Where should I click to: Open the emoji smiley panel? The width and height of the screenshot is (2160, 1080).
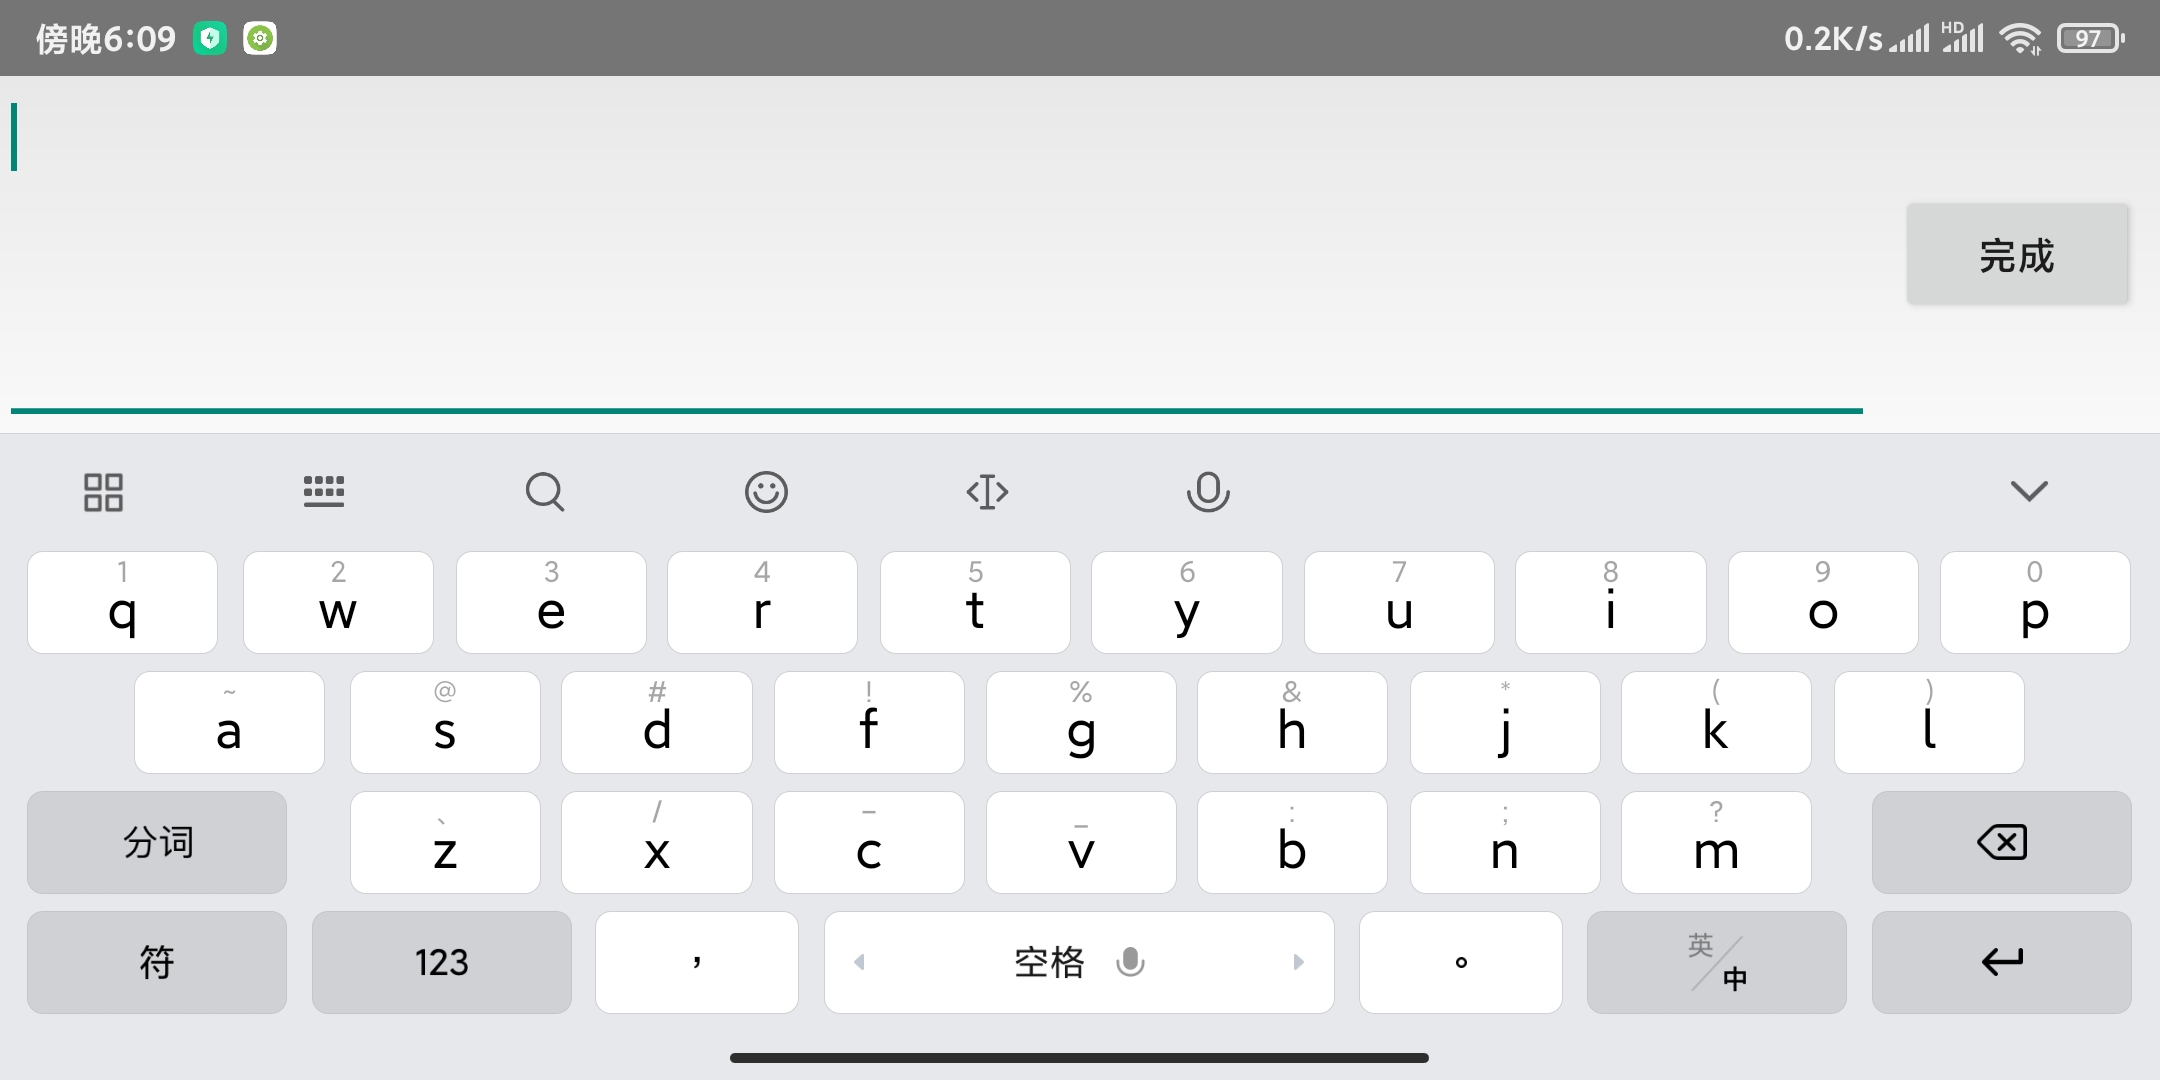point(766,492)
